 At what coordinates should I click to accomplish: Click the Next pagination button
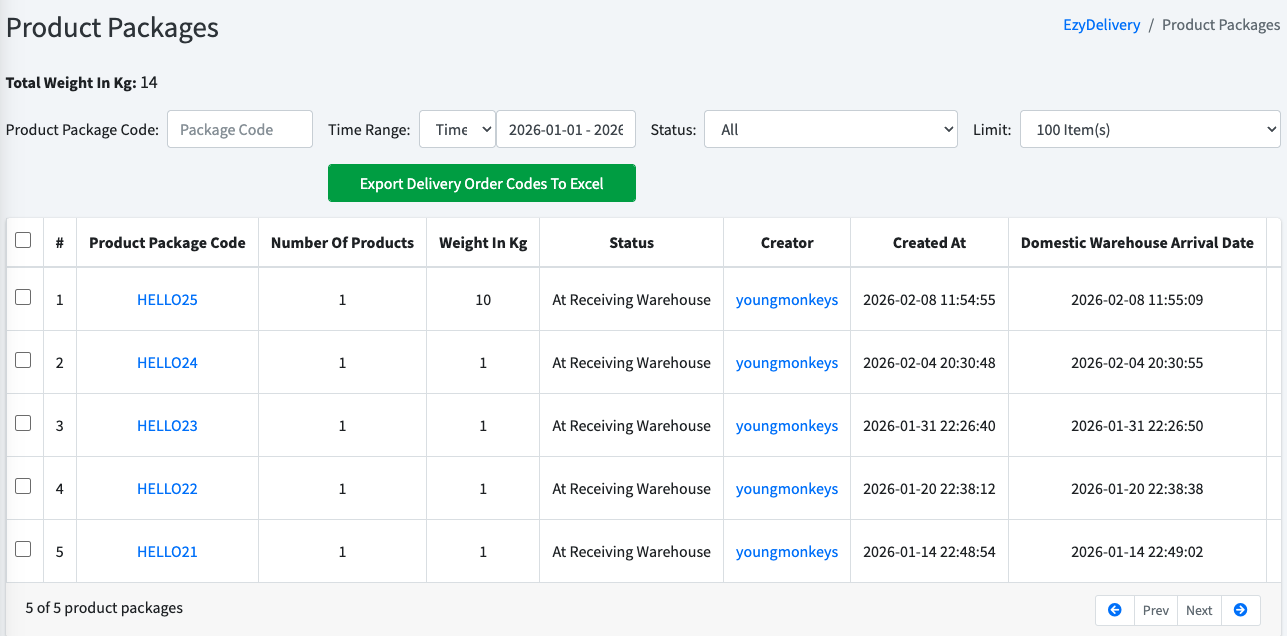[x=1198, y=610]
